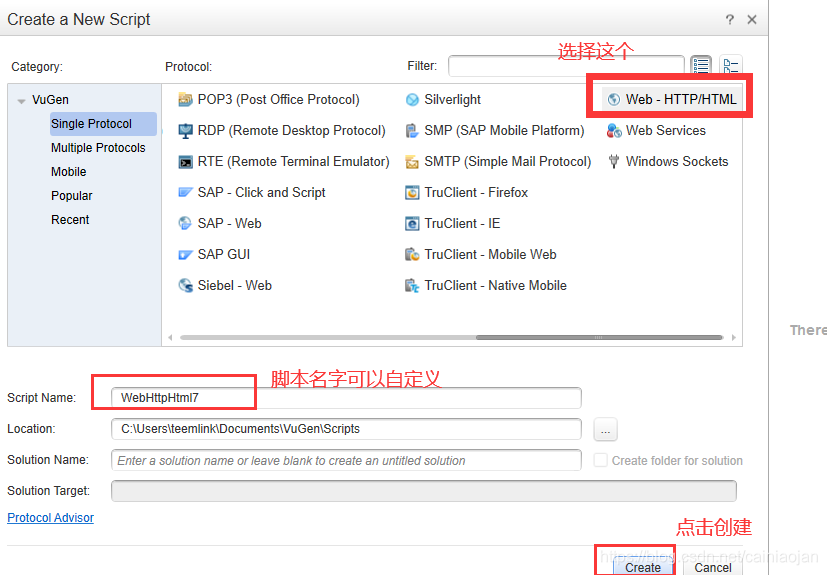This screenshot has width=827, height=575.
Task: Click the Solution Name field
Action: pyautogui.click(x=347, y=460)
